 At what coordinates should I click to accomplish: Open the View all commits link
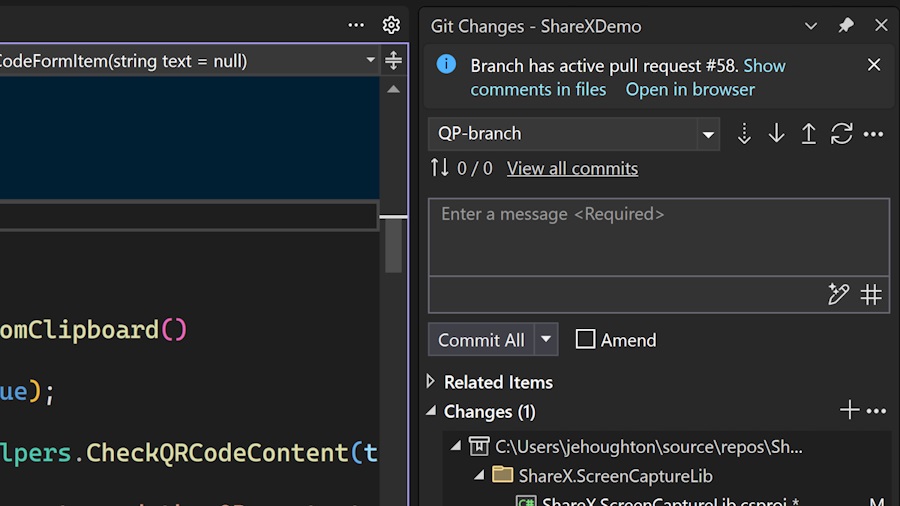[572, 169]
